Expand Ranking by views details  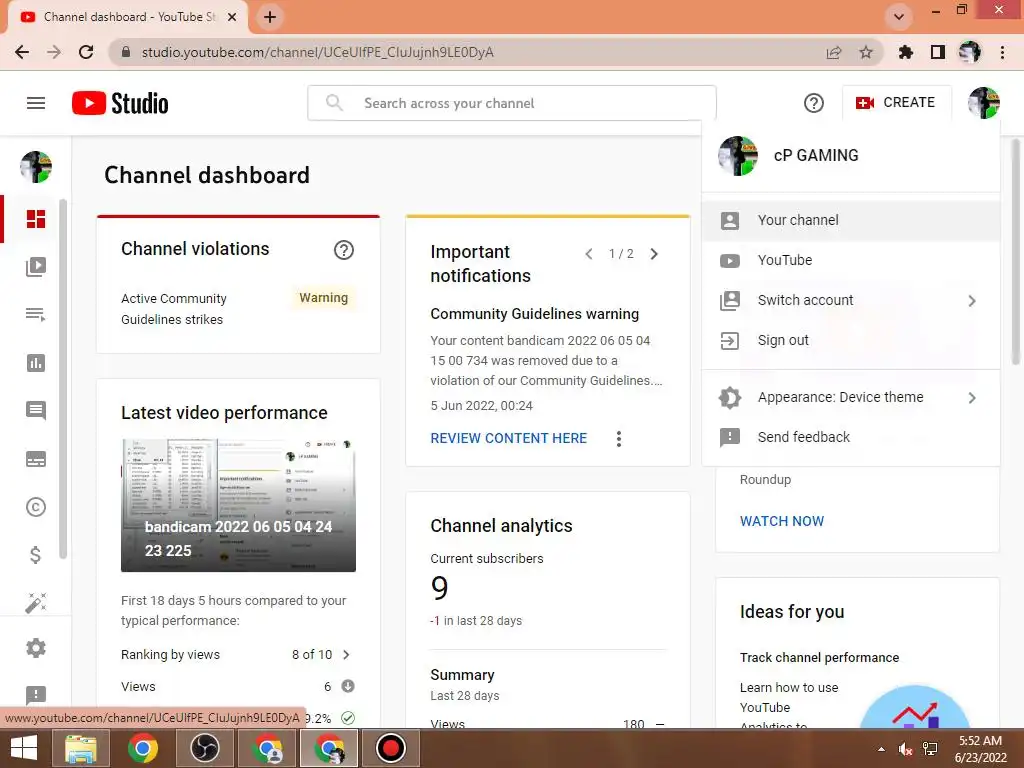346,654
